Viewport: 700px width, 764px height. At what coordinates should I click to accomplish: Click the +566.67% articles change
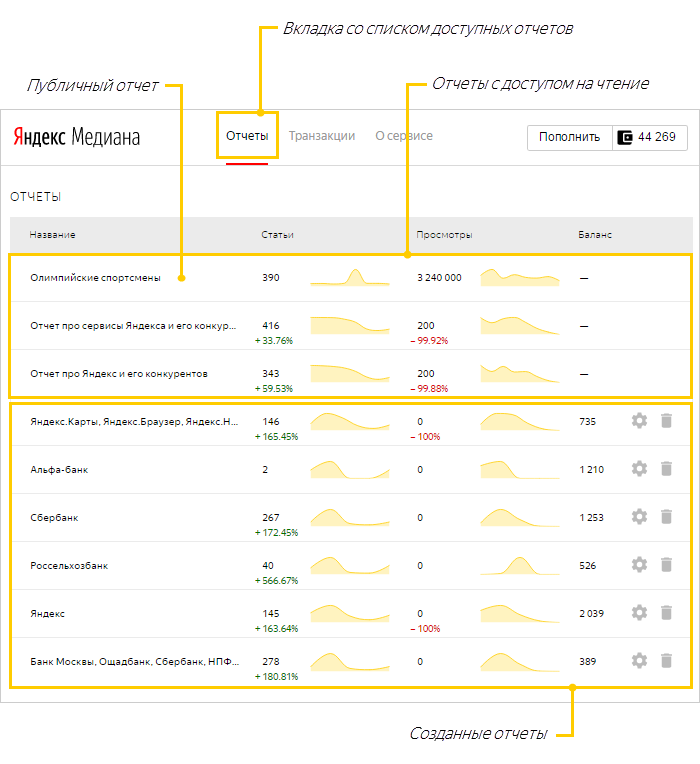pyautogui.click(x=276, y=581)
